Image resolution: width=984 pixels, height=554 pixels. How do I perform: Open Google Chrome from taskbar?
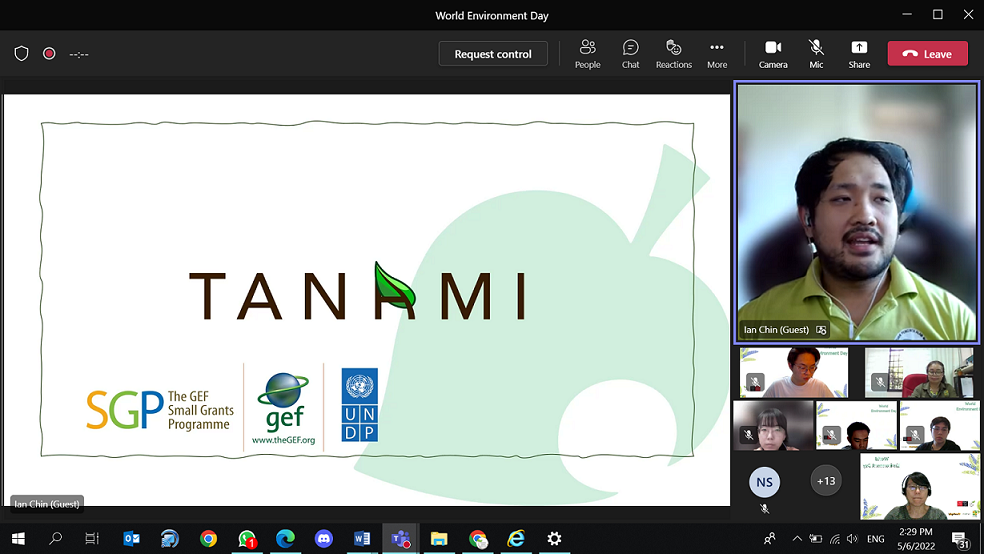(x=208, y=538)
